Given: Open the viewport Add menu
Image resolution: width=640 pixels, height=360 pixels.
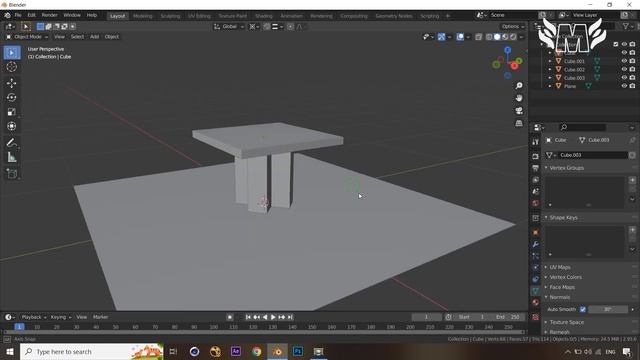Looking at the screenshot, I should point(94,37).
